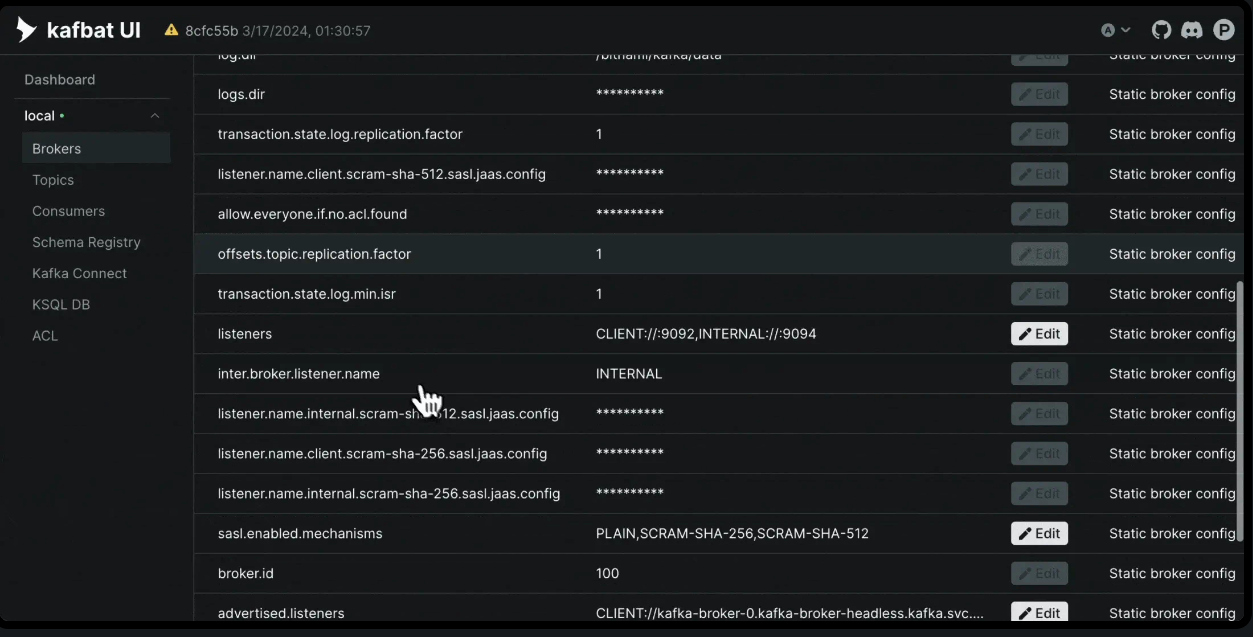The height and width of the screenshot is (637, 1253).
Task: Edit advertised.listeners config
Action: (x=1039, y=613)
